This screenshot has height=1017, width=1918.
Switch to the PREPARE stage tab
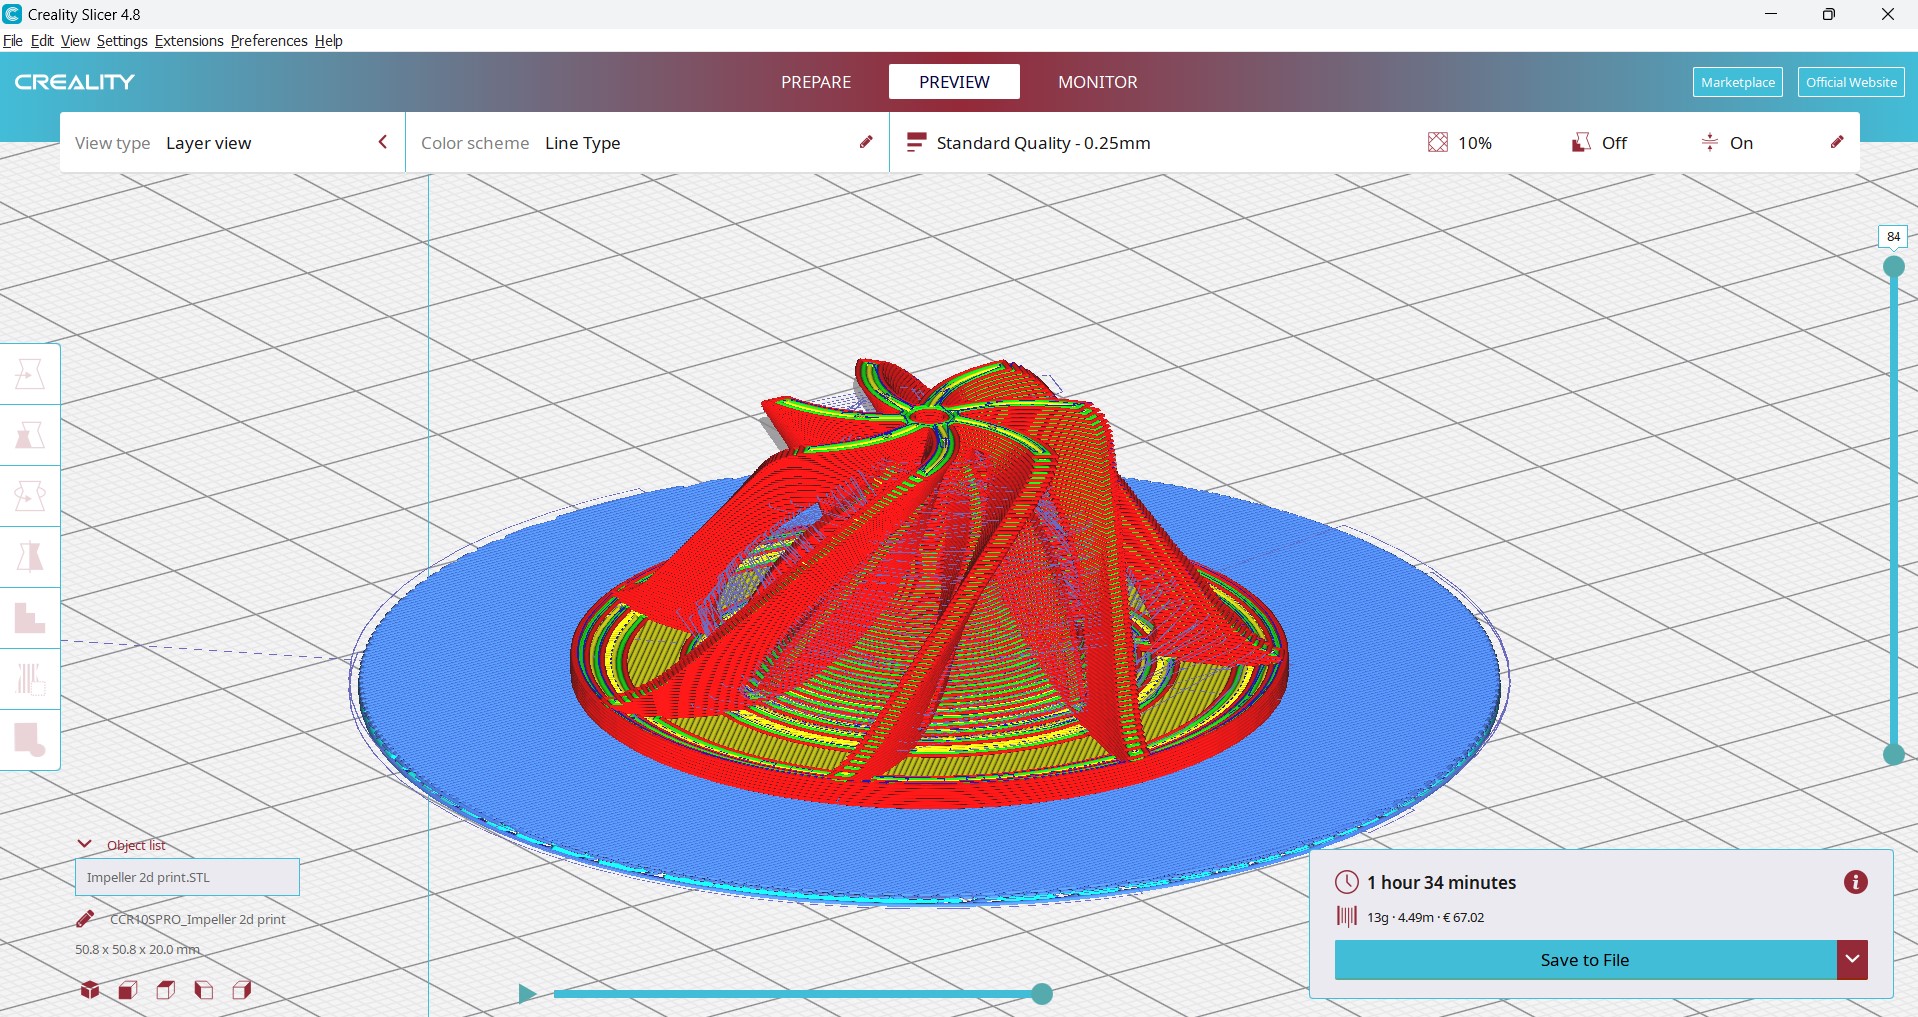pyautogui.click(x=816, y=82)
